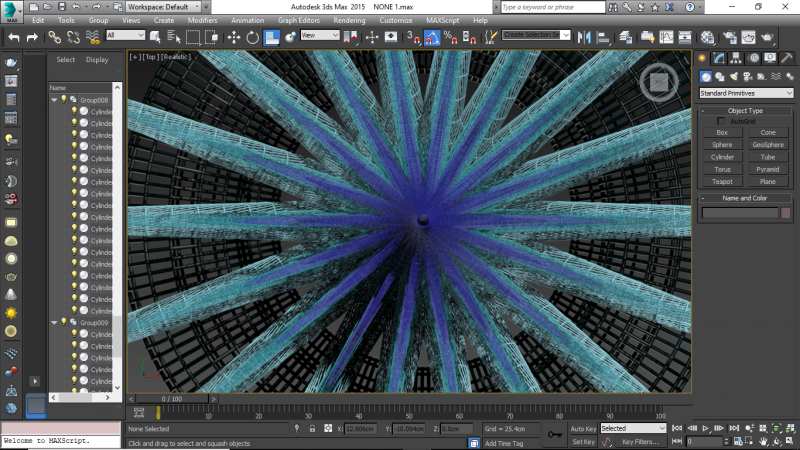This screenshot has height=450, width=800.
Task: Activate the Select and Move tool
Action: click(x=234, y=37)
